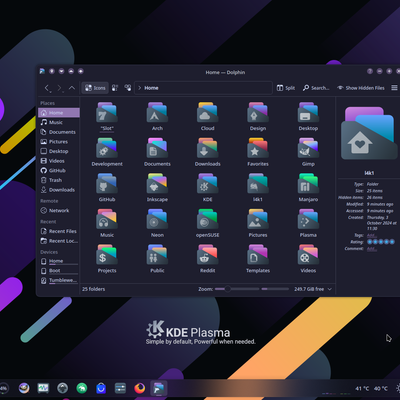This screenshot has width=400, height=400.
Task: Open Trash in Places sidebar
Action: click(x=59, y=180)
